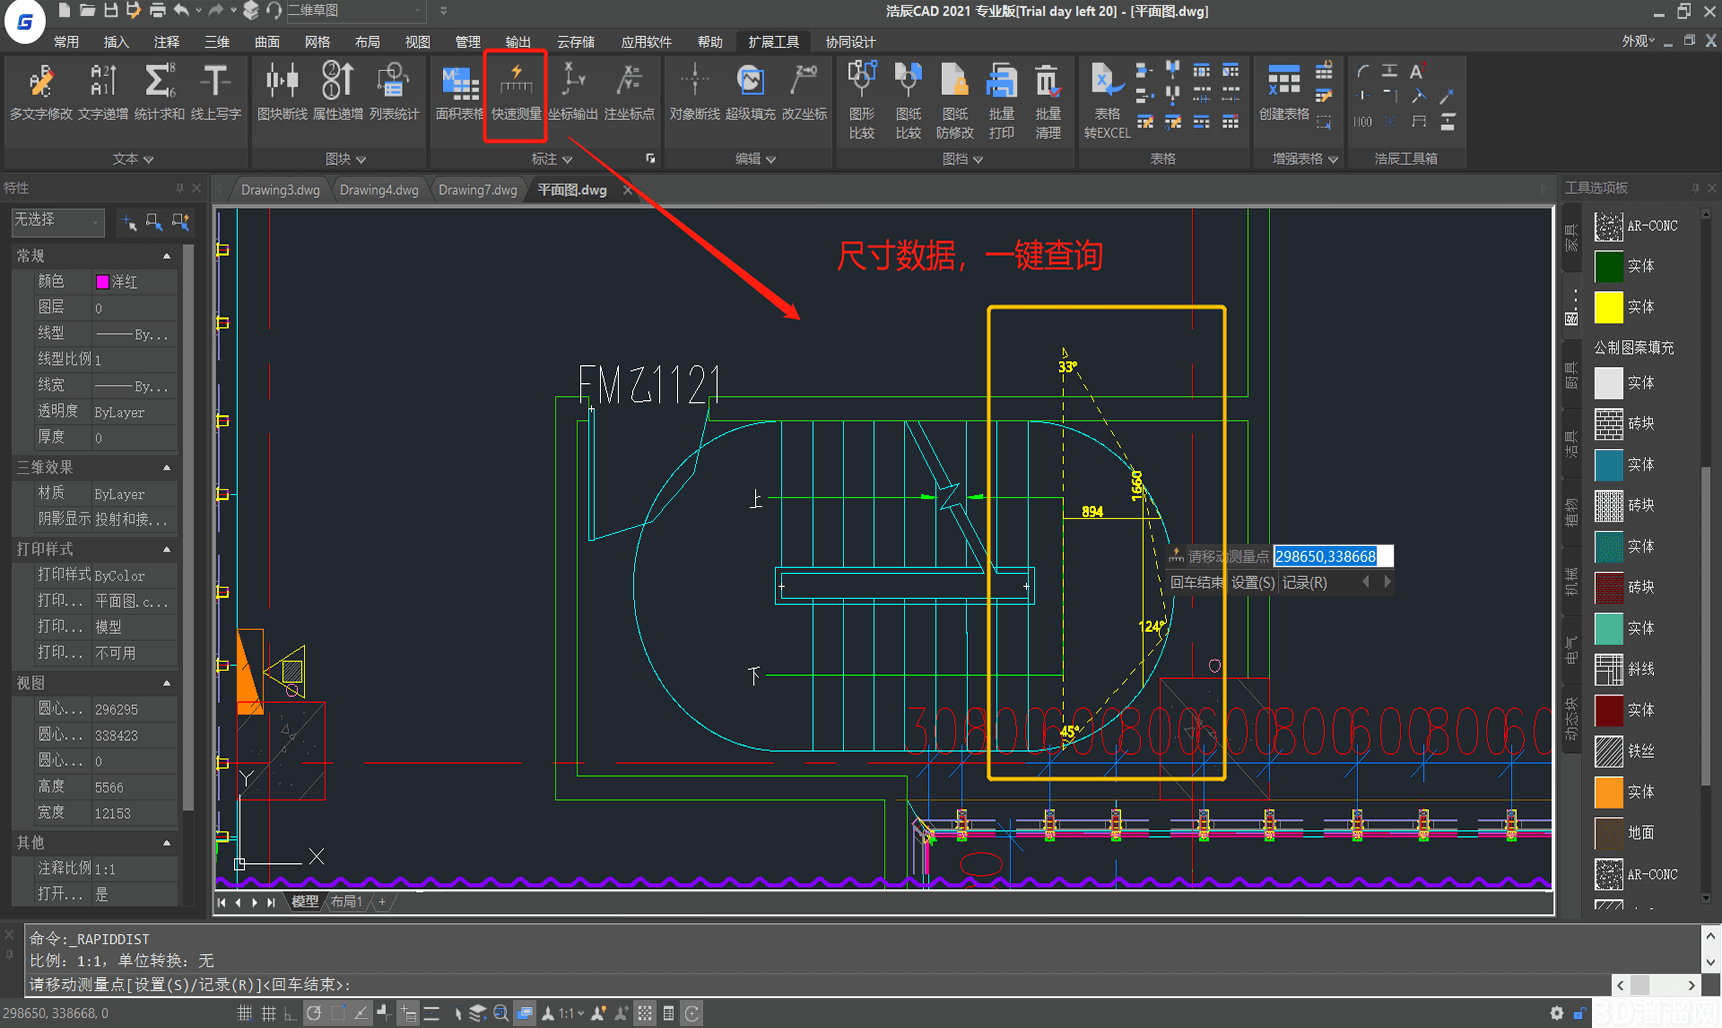Toggle dynamic input in status bar
Screen dimensions: 1722x1028
point(408,1013)
